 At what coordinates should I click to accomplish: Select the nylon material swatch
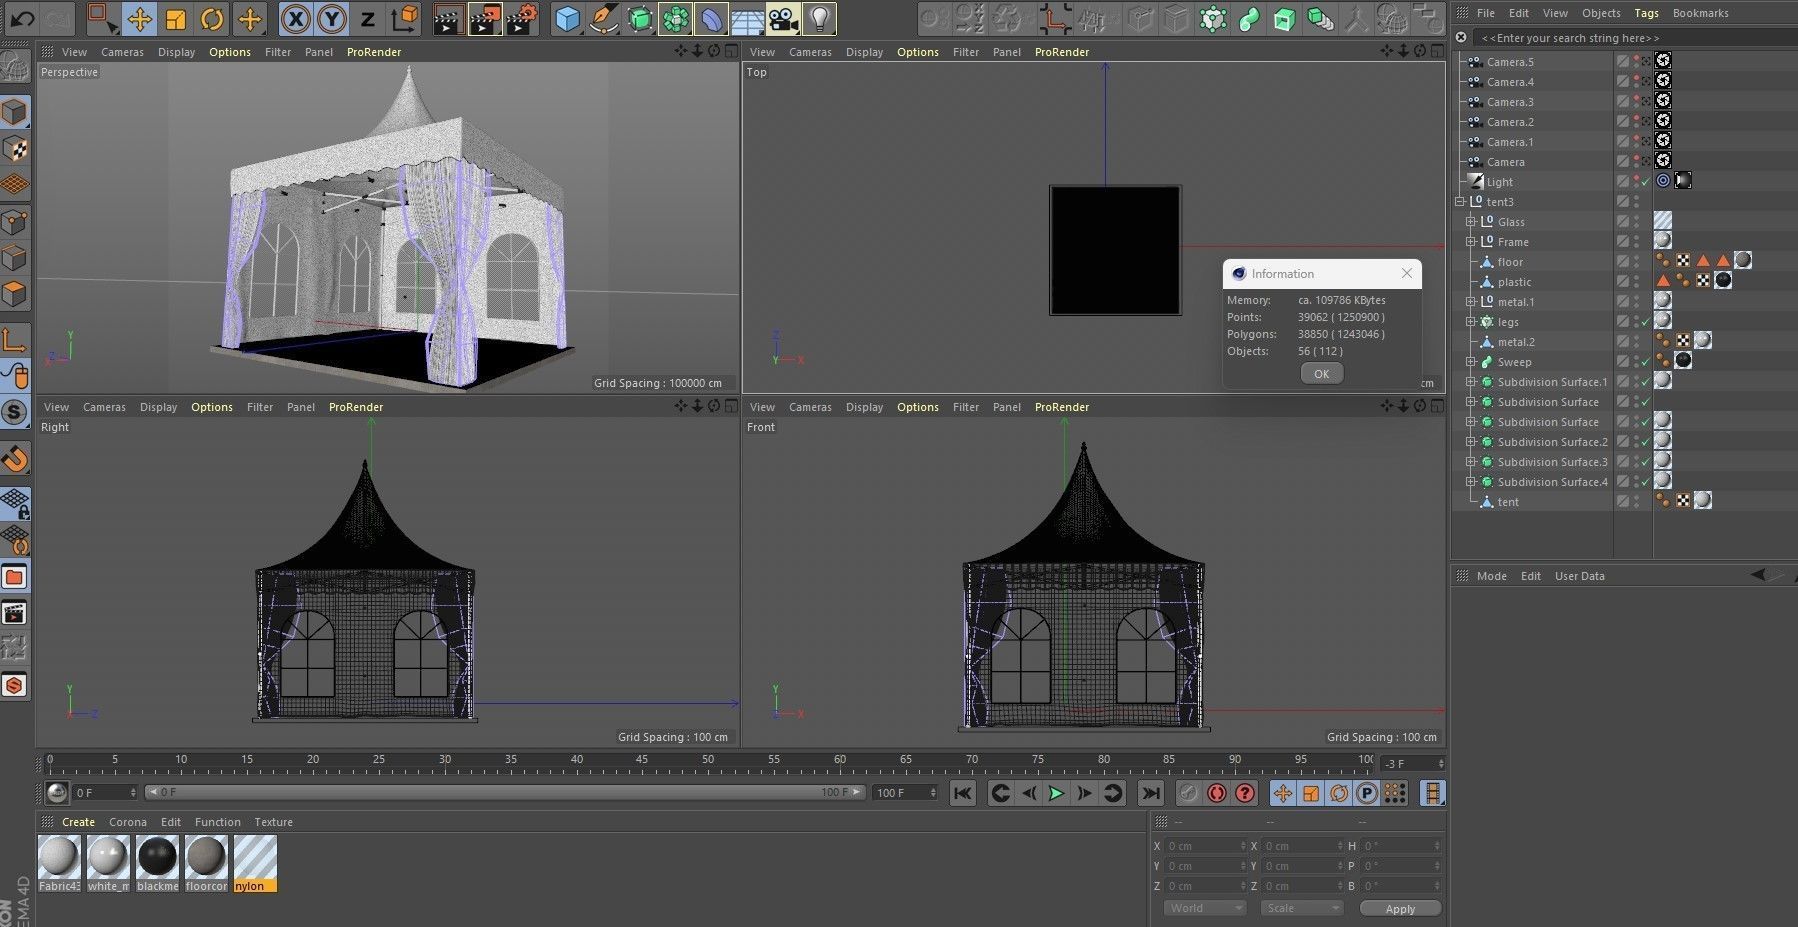point(255,863)
